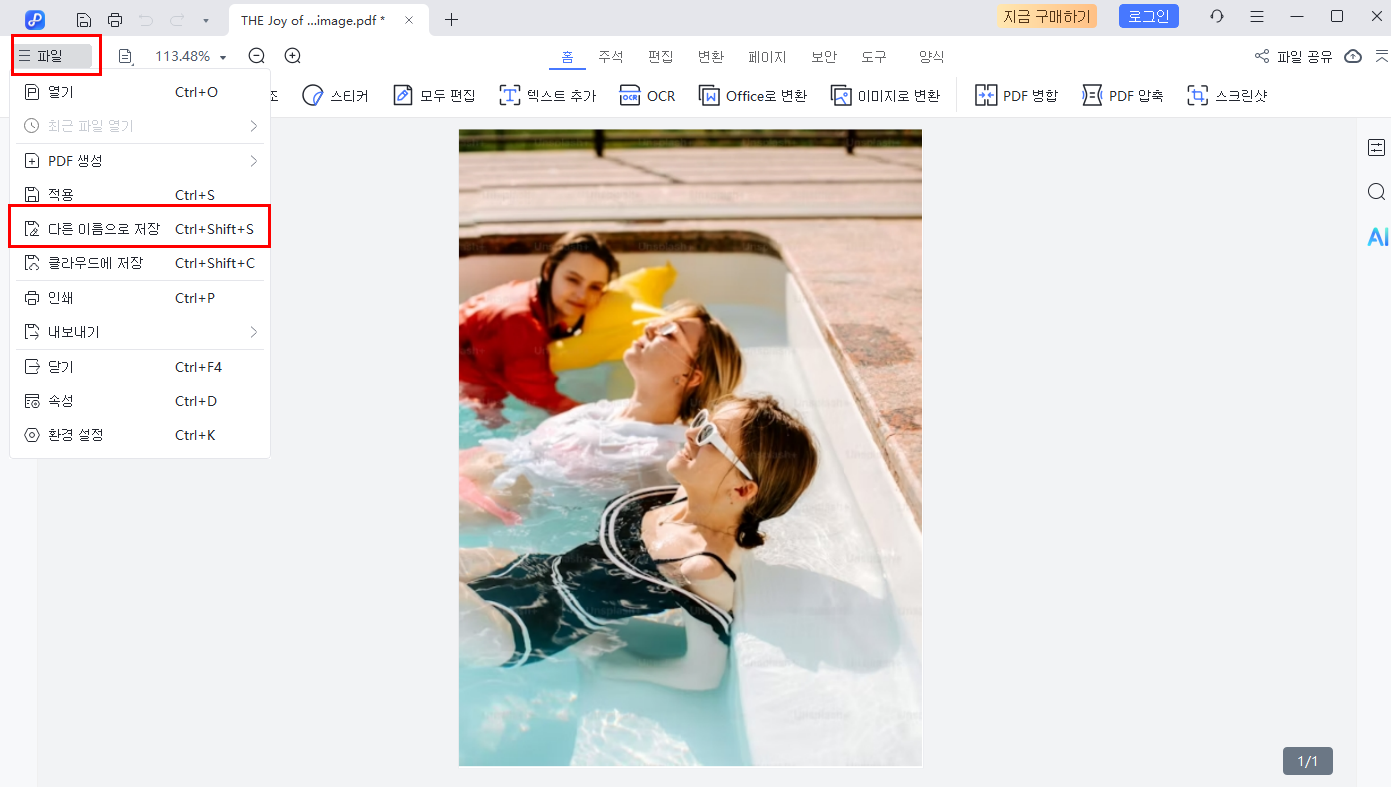Image resolution: width=1391 pixels, height=787 pixels.
Task: Click the 로그인 (Login) button
Action: pyautogui.click(x=1148, y=16)
